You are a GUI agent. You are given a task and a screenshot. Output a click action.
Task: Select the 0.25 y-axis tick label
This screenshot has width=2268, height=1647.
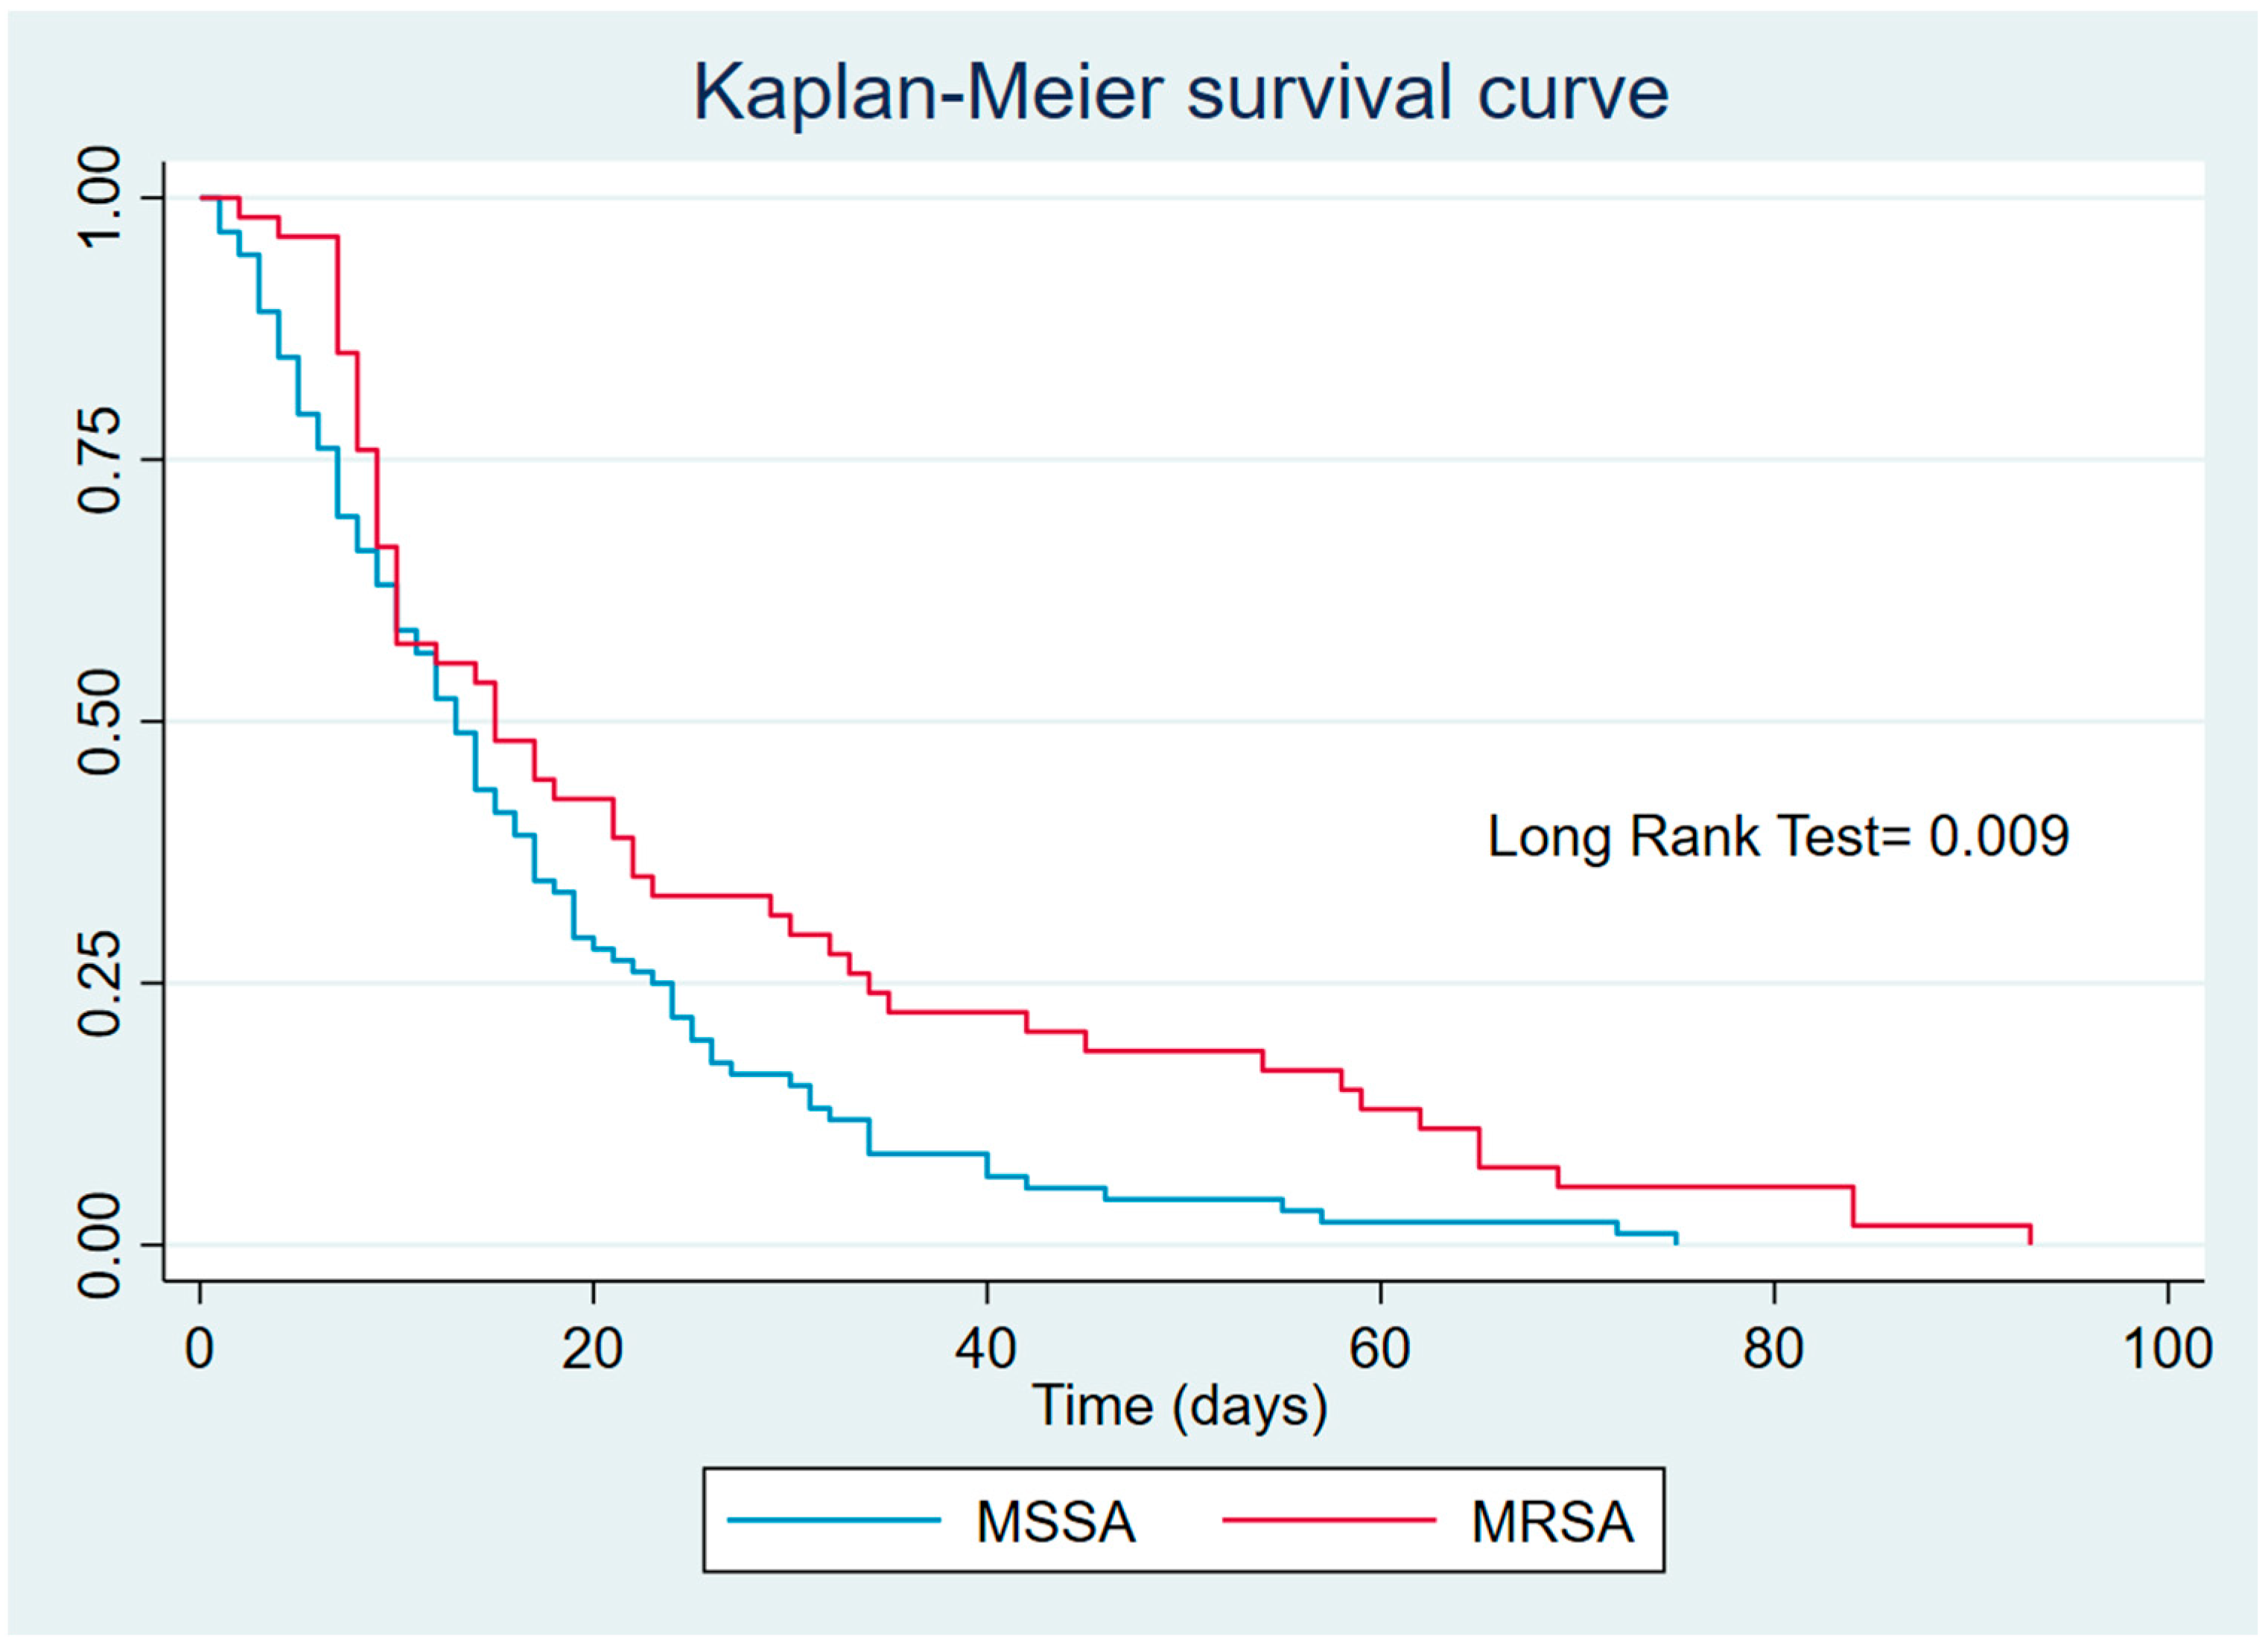click(x=100, y=983)
